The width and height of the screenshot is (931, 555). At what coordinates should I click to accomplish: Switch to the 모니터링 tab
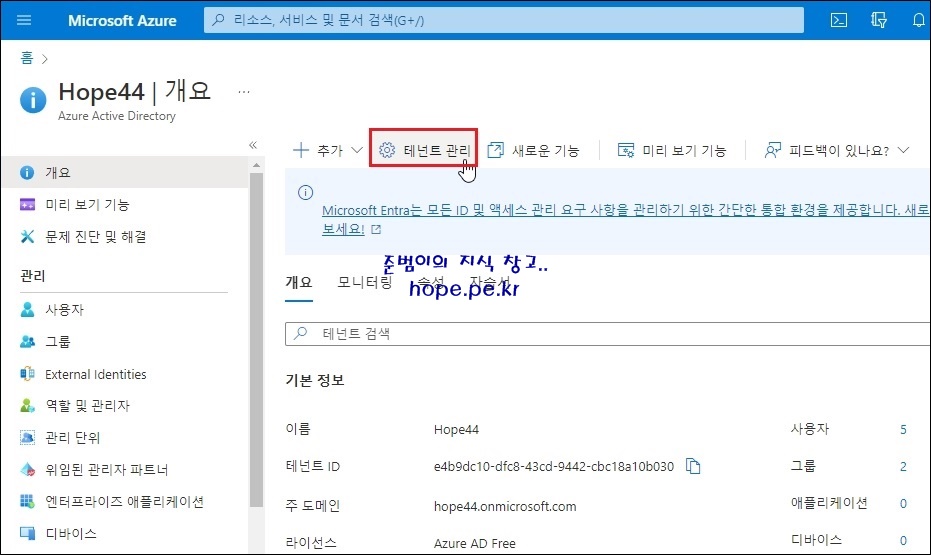[365, 283]
